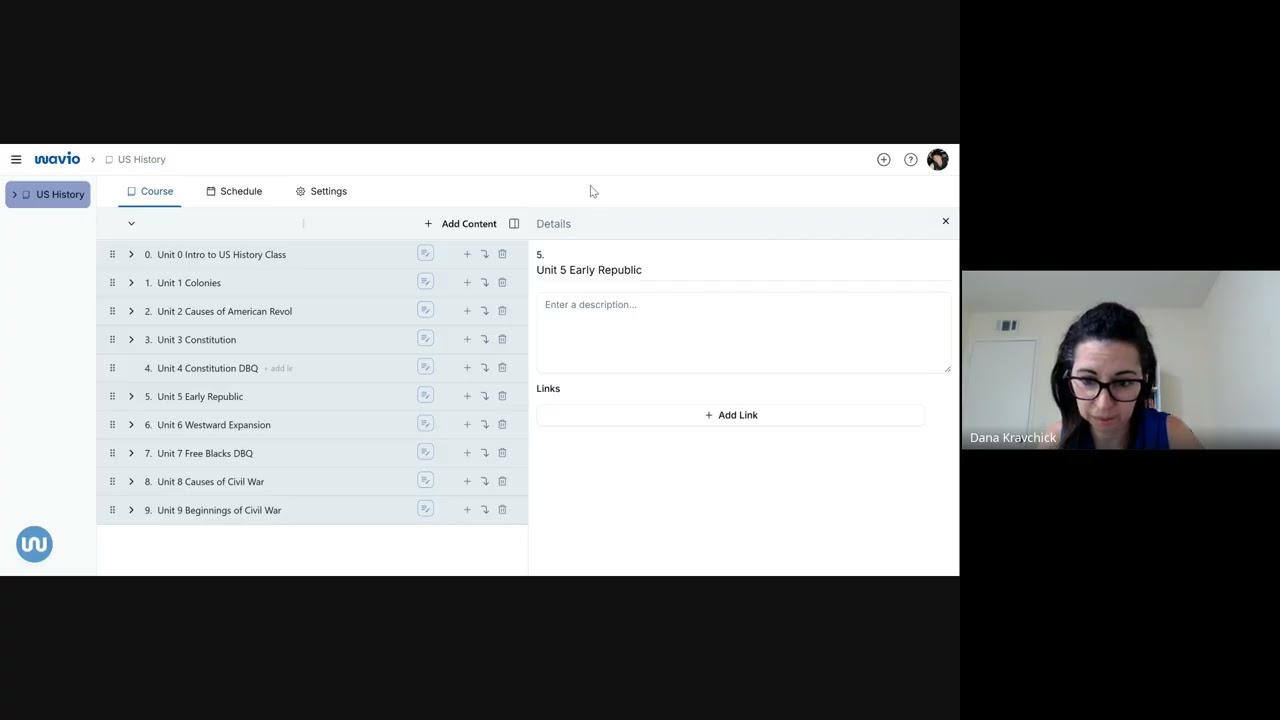Click the indent arrow for Unit 1 Colonies
Viewport: 1280px width, 720px height.
(x=485, y=283)
